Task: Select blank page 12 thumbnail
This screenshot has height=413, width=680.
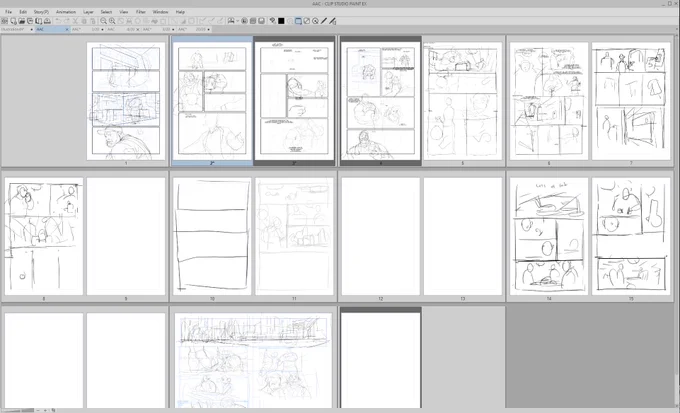Action: pyautogui.click(x=380, y=236)
